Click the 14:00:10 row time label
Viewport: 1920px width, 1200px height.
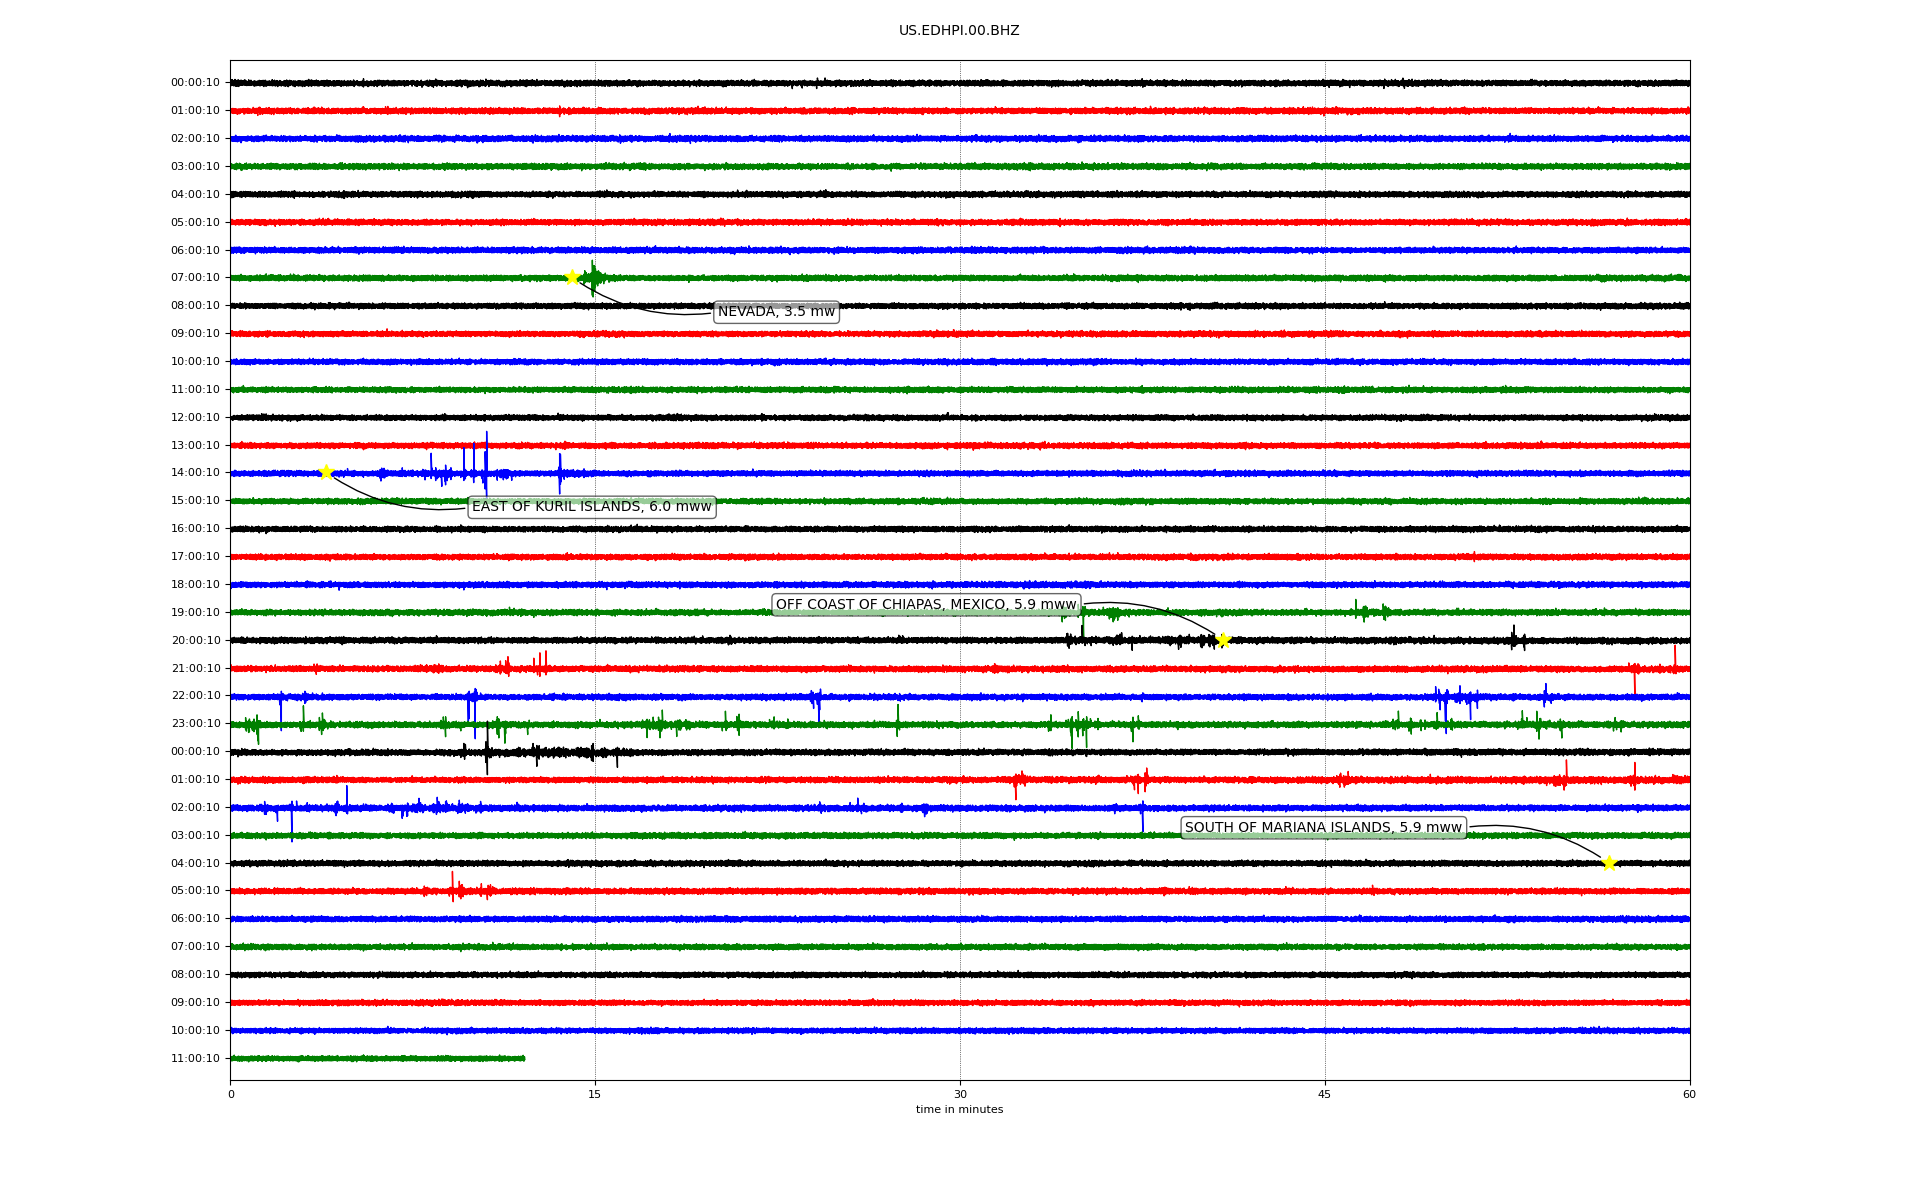point(195,473)
